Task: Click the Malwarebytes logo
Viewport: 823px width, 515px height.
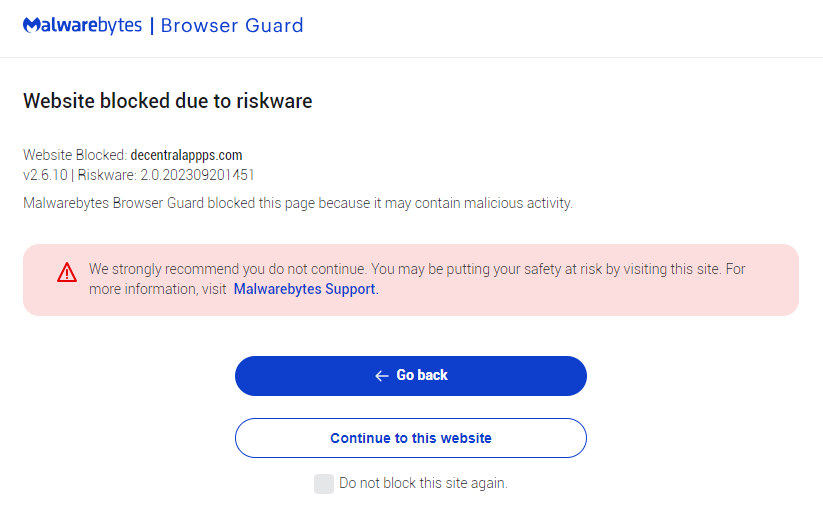Action: coord(82,25)
